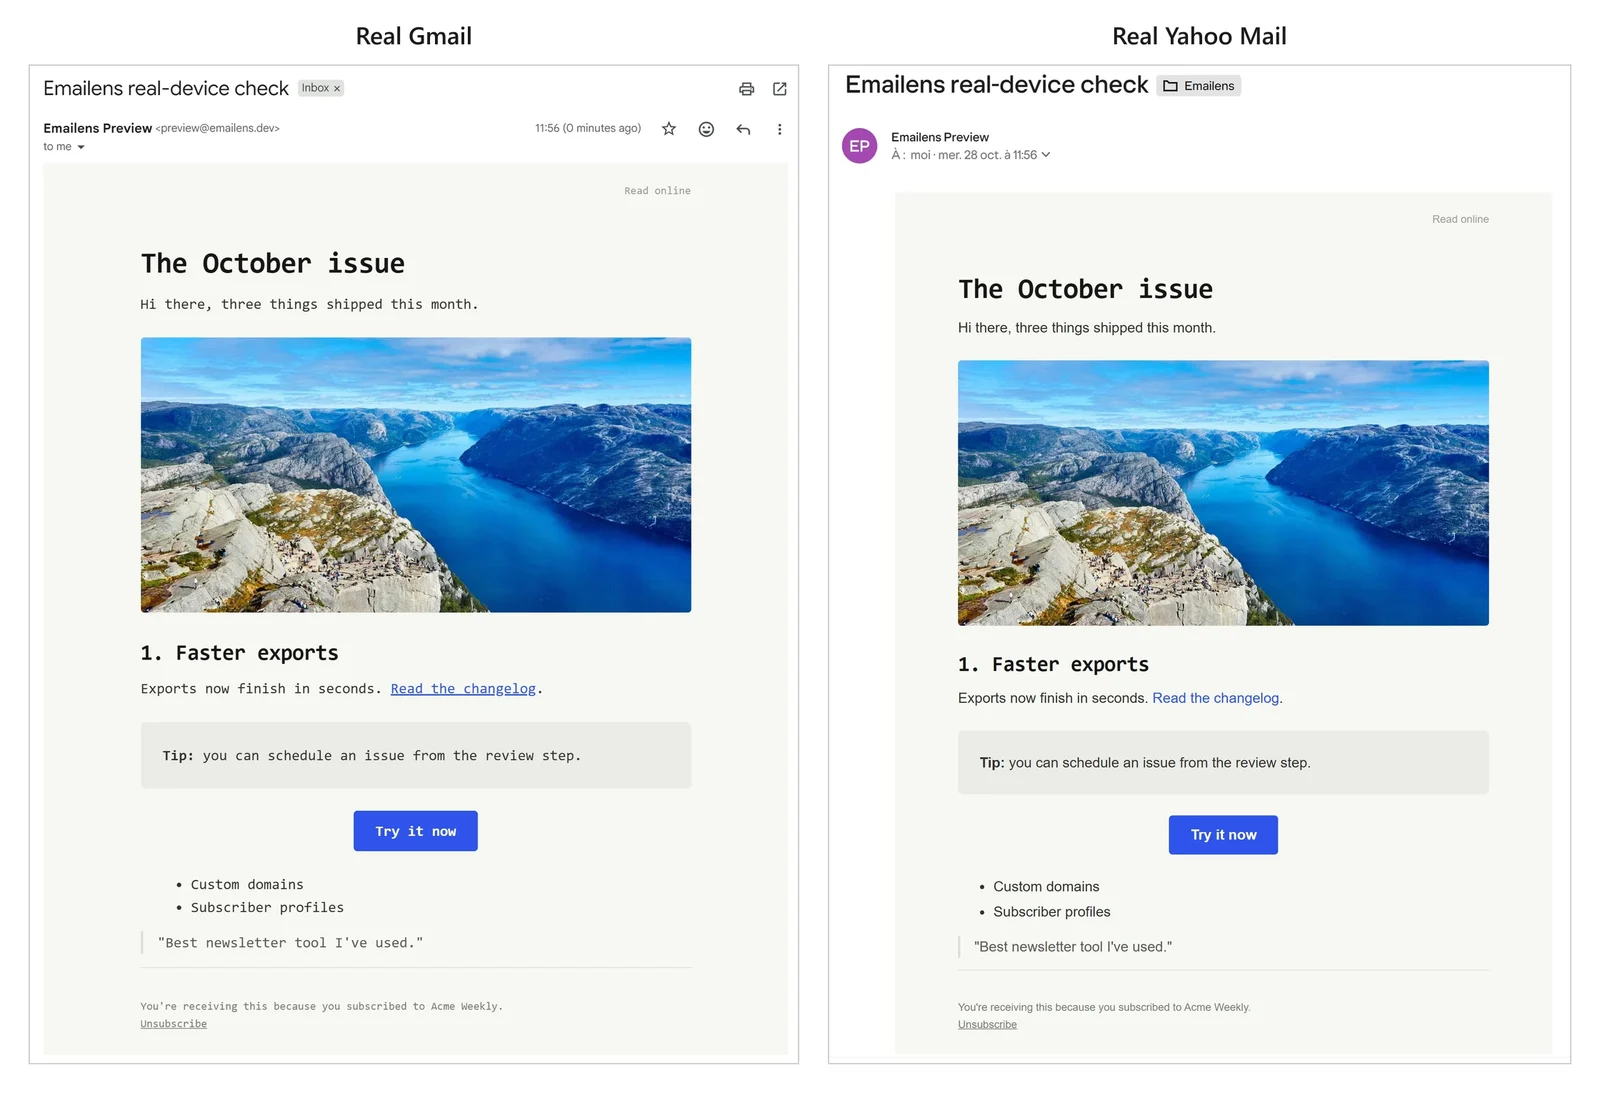The image size is (1600, 1093).
Task: Click sender name 'Emailens Preview' in Gmail
Action: pyautogui.click(x=97, y=128)
